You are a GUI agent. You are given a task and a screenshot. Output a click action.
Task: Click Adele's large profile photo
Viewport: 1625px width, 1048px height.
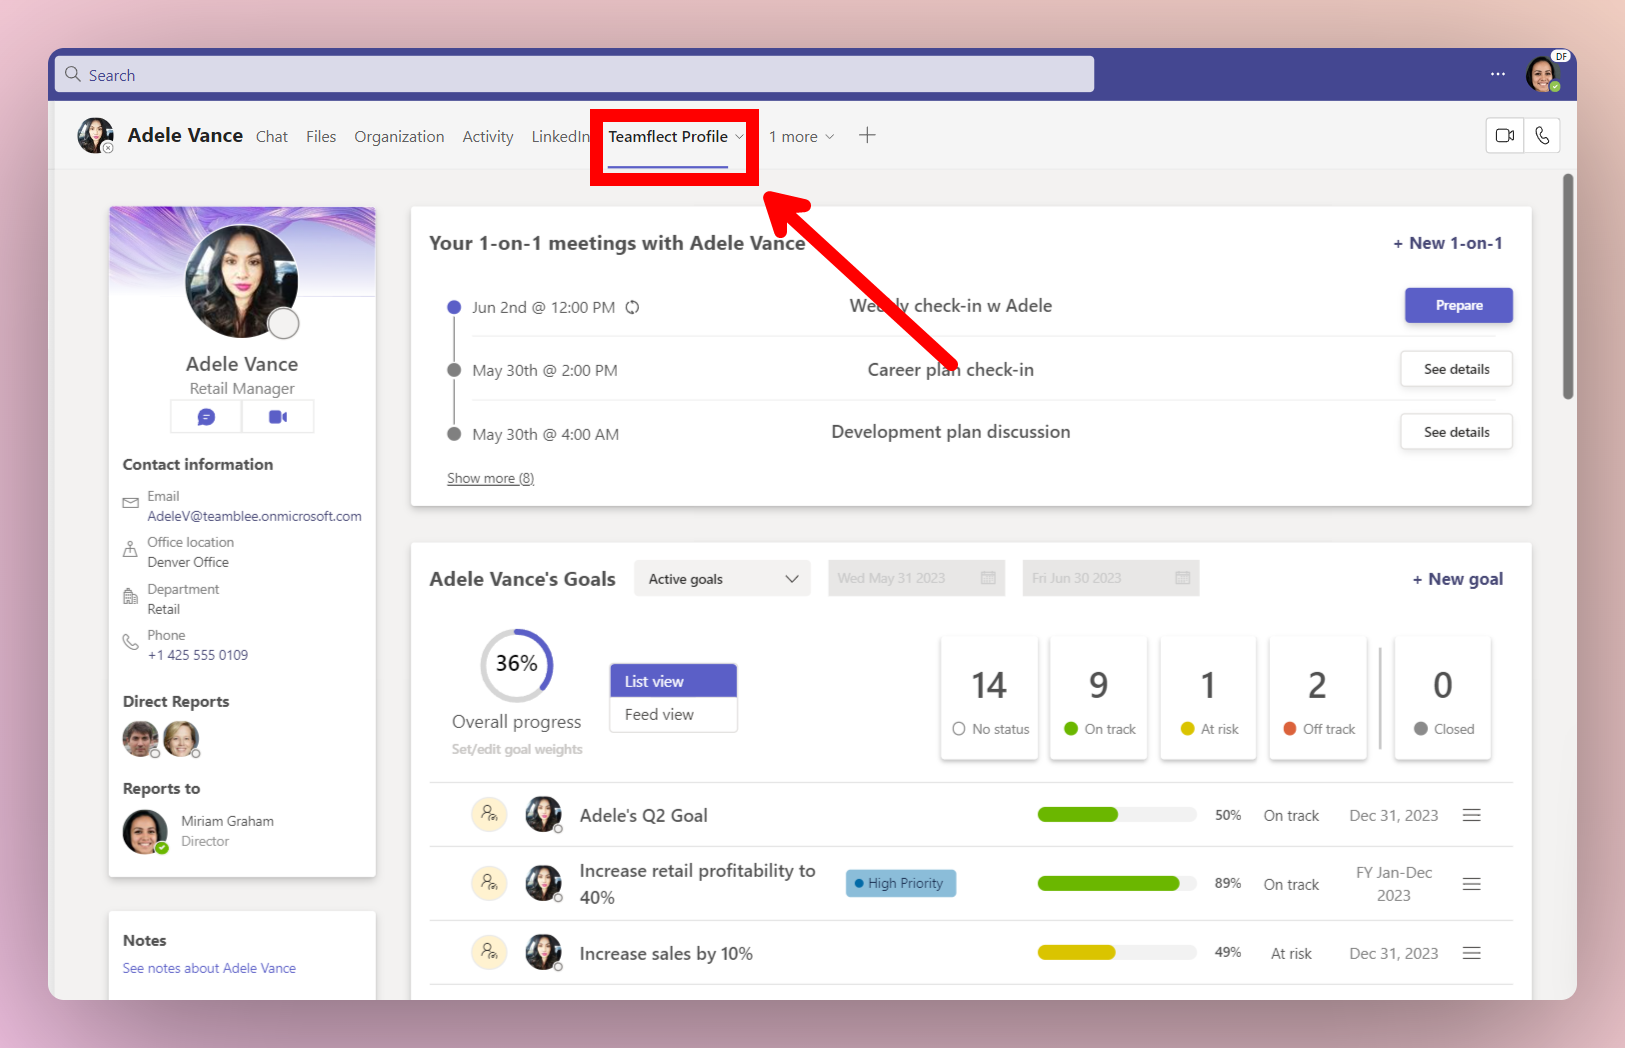coord(242,281)
